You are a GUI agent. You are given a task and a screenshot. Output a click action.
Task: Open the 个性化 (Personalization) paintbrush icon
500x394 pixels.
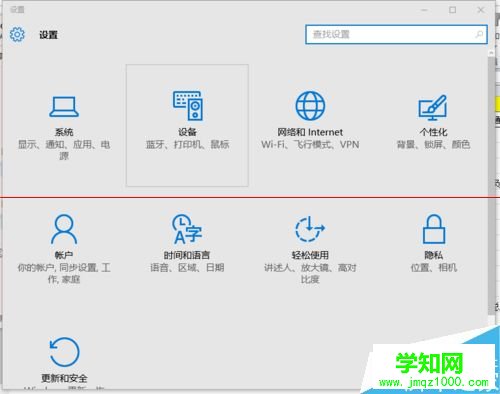point(433,107)
